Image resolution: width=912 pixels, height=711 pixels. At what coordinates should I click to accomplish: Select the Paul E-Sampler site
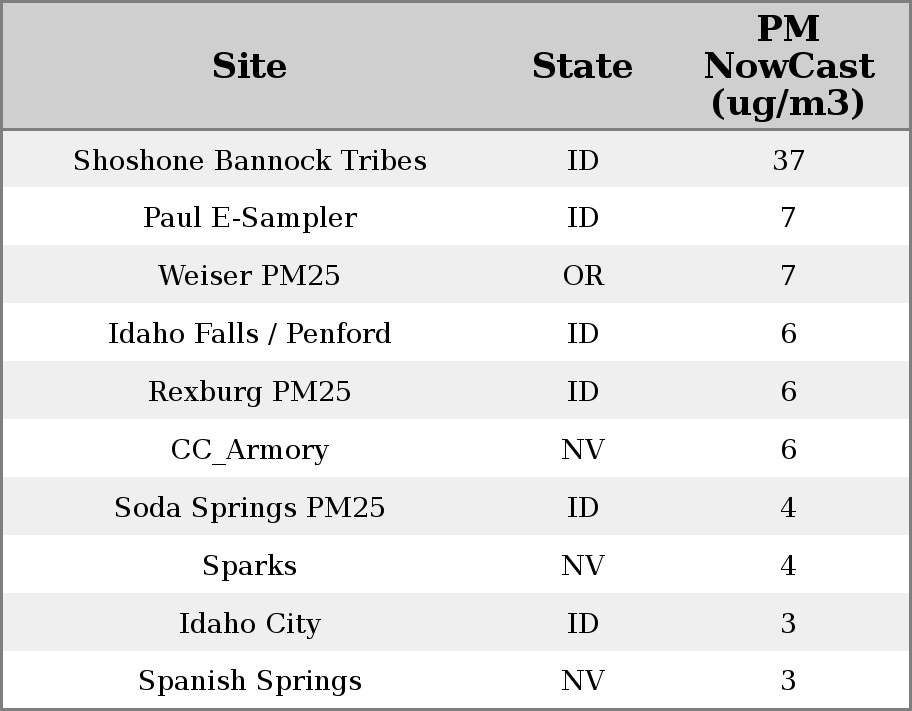pos(249,218)
